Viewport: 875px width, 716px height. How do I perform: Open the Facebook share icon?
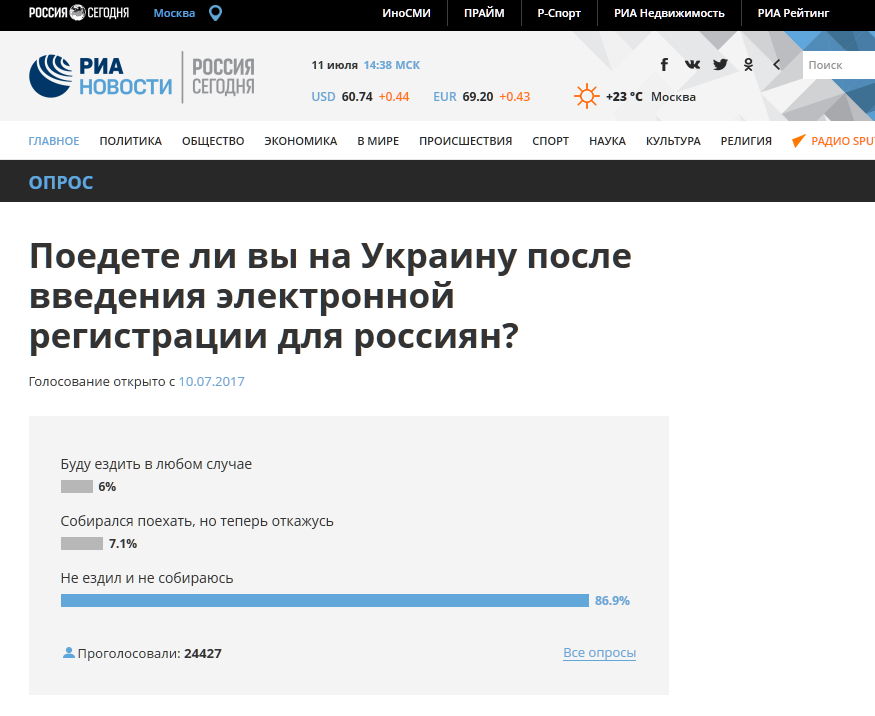coord(664,63)
